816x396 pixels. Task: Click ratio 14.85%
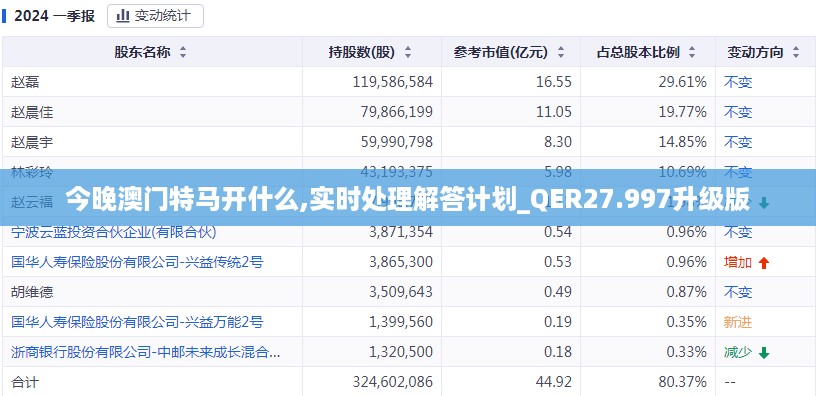683,142
